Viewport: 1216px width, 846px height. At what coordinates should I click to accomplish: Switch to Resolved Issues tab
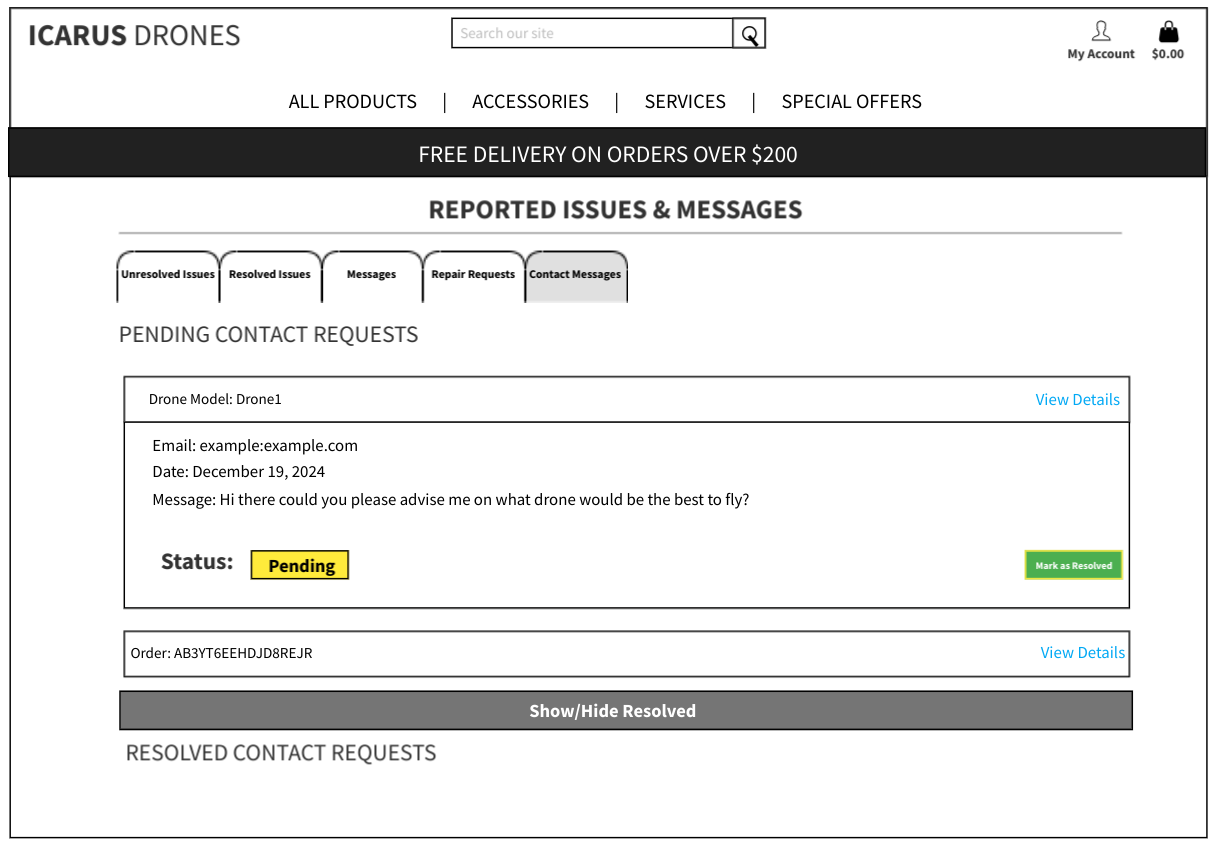[270, 275]
